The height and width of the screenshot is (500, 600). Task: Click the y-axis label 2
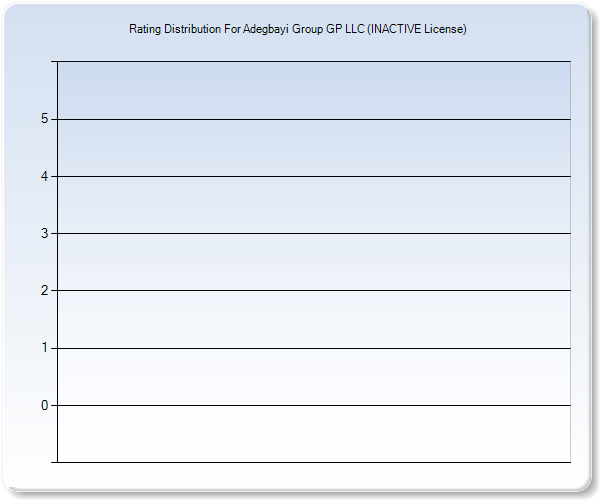(x=44, y=291)
